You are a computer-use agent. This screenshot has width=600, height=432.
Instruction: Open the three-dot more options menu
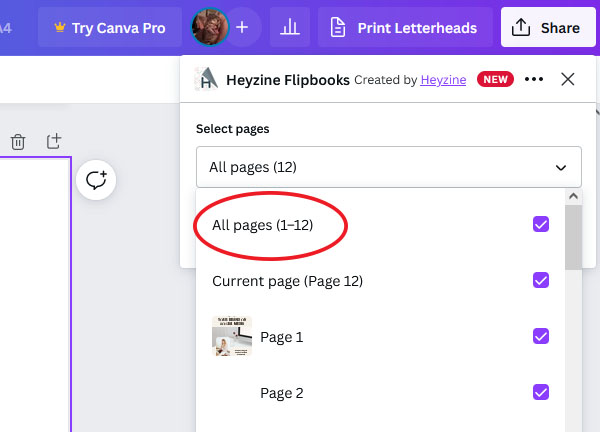click(534, 80)
